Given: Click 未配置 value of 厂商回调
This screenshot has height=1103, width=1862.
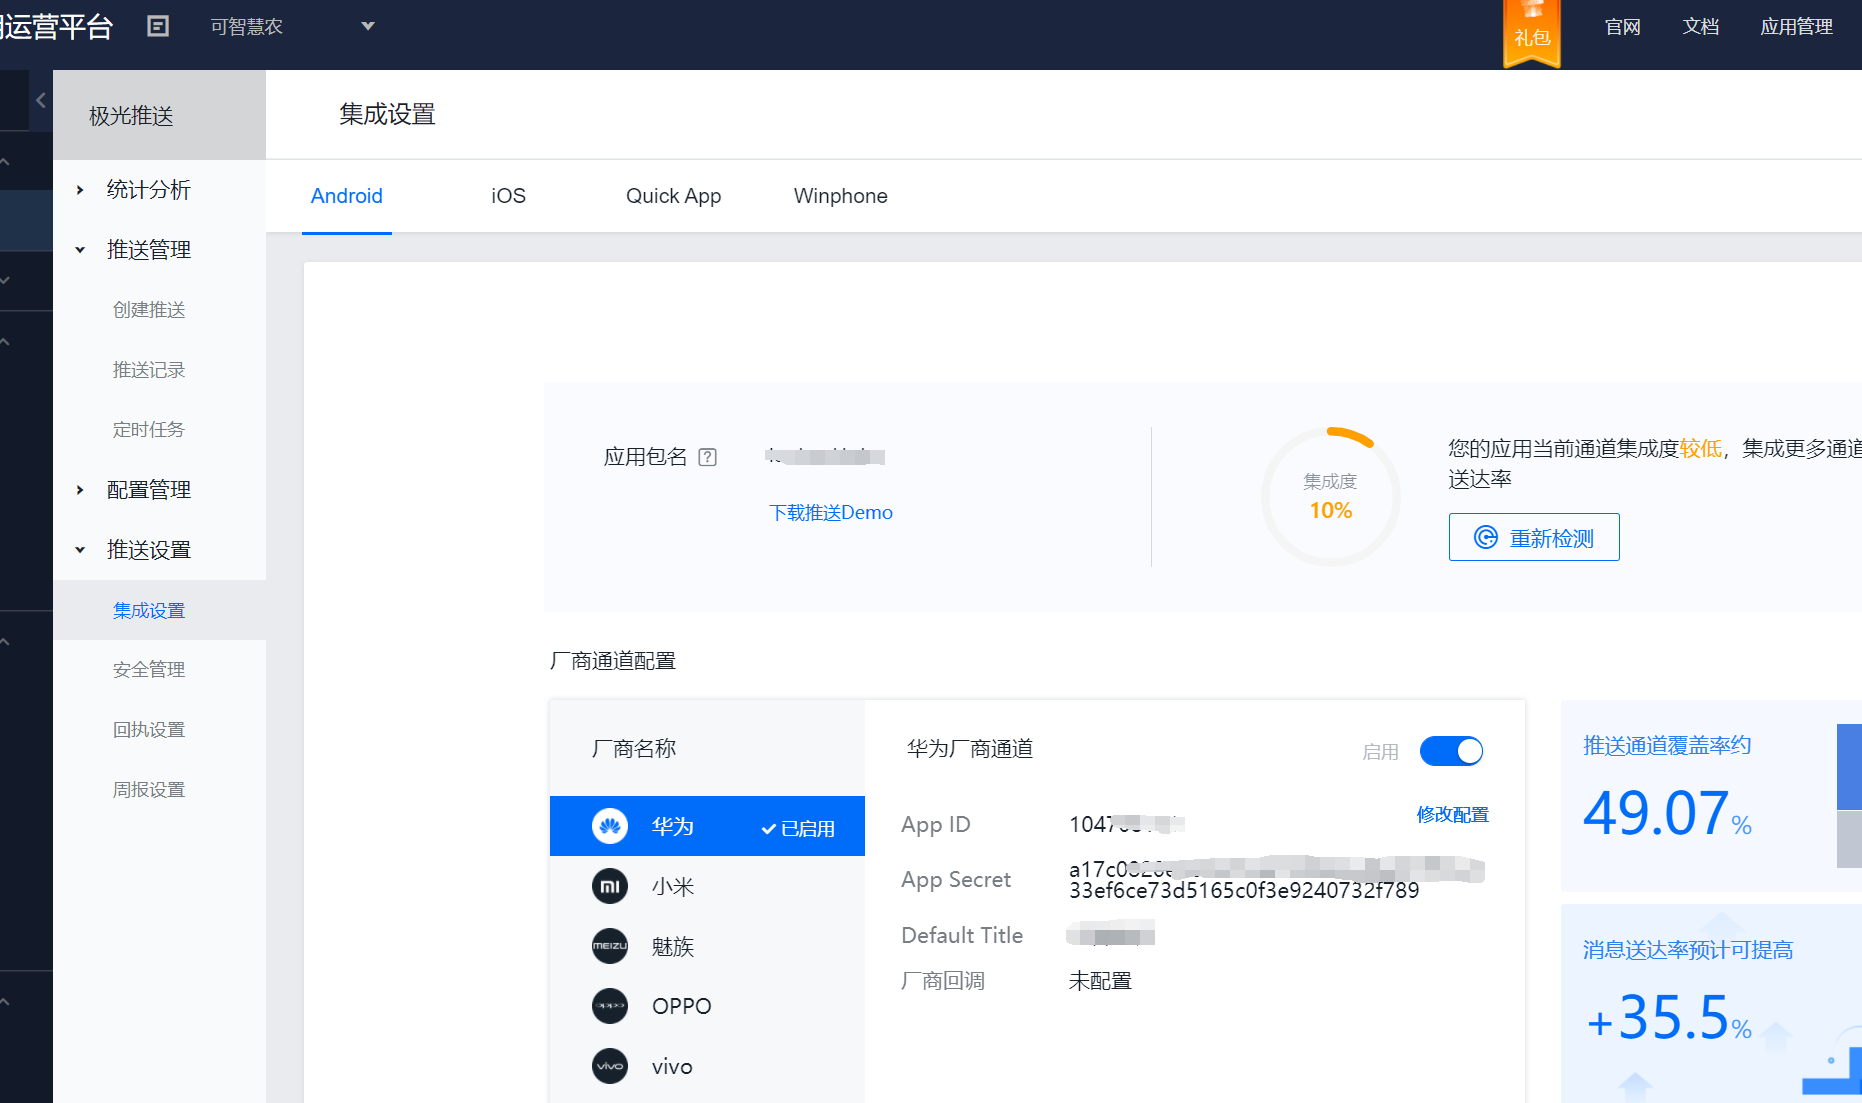Looking at the screenshot, I should coord(1100,981).
